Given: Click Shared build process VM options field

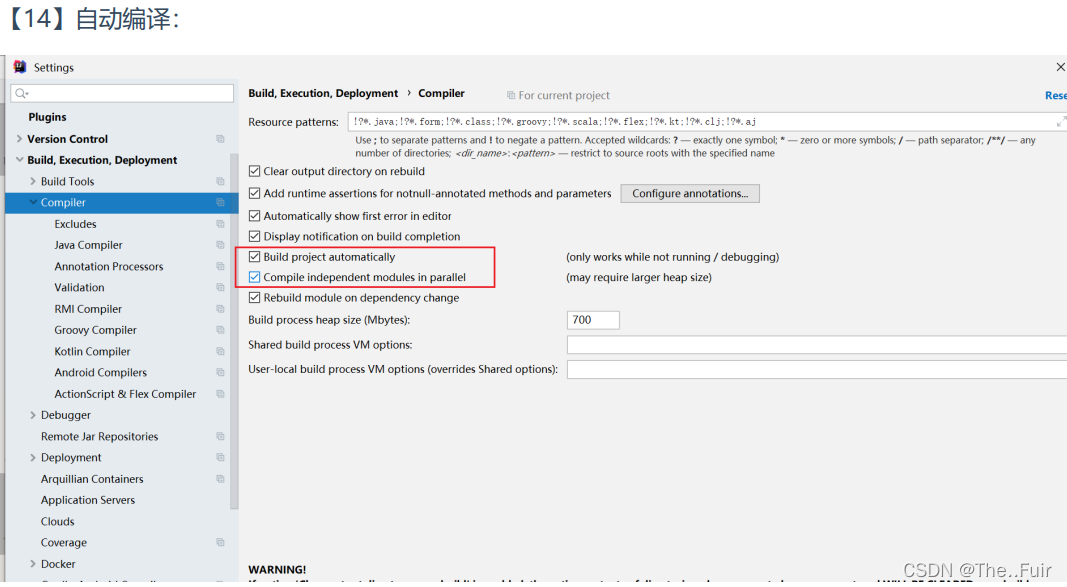Looking at the screenshot, I should (x=817, y=345).
